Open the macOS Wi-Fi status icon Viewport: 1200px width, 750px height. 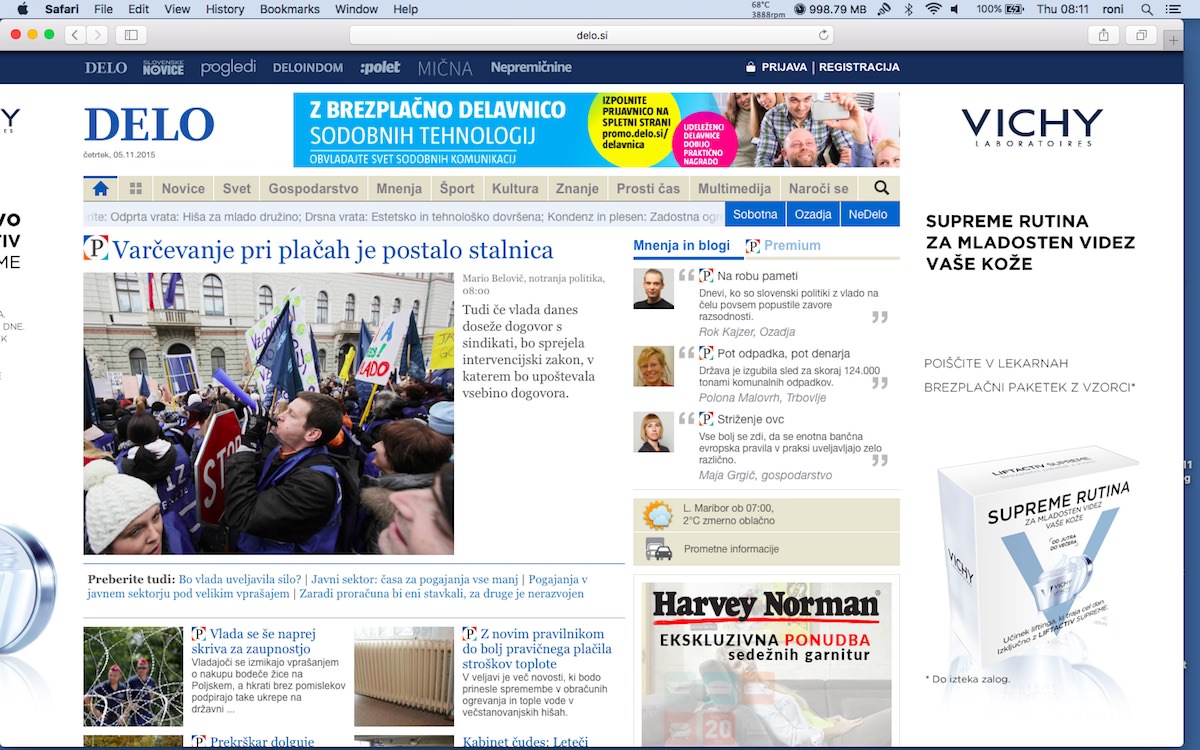click(x=933, y=9)
